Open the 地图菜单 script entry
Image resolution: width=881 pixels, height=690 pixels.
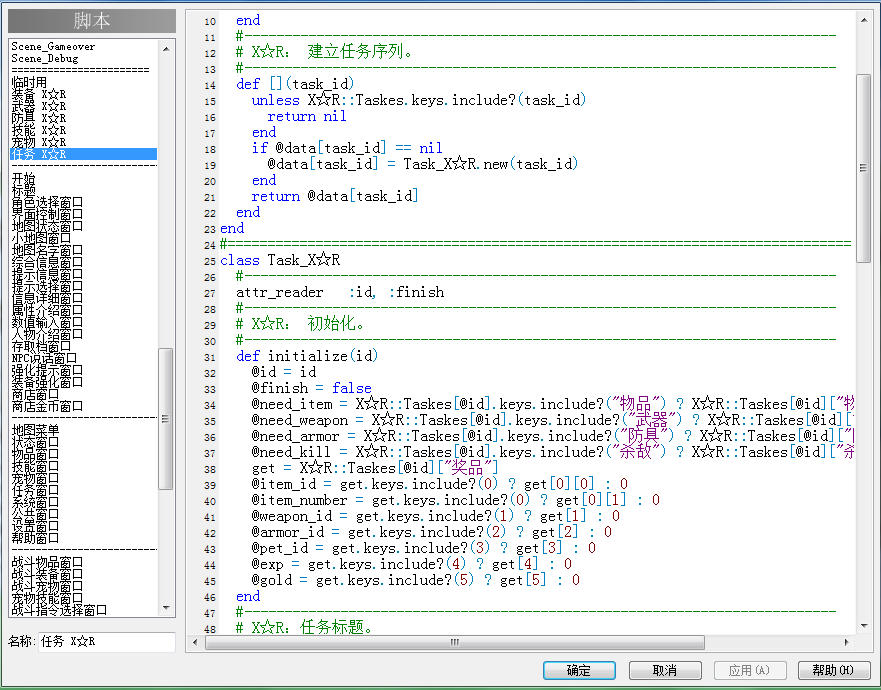click(35, 430)
